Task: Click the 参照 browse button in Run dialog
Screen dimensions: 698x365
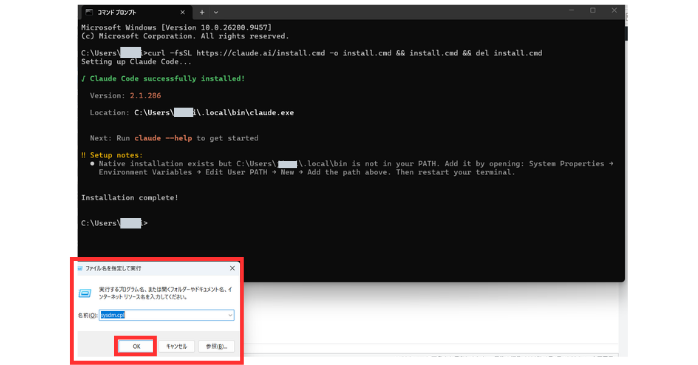Action: tap(216, 346)
